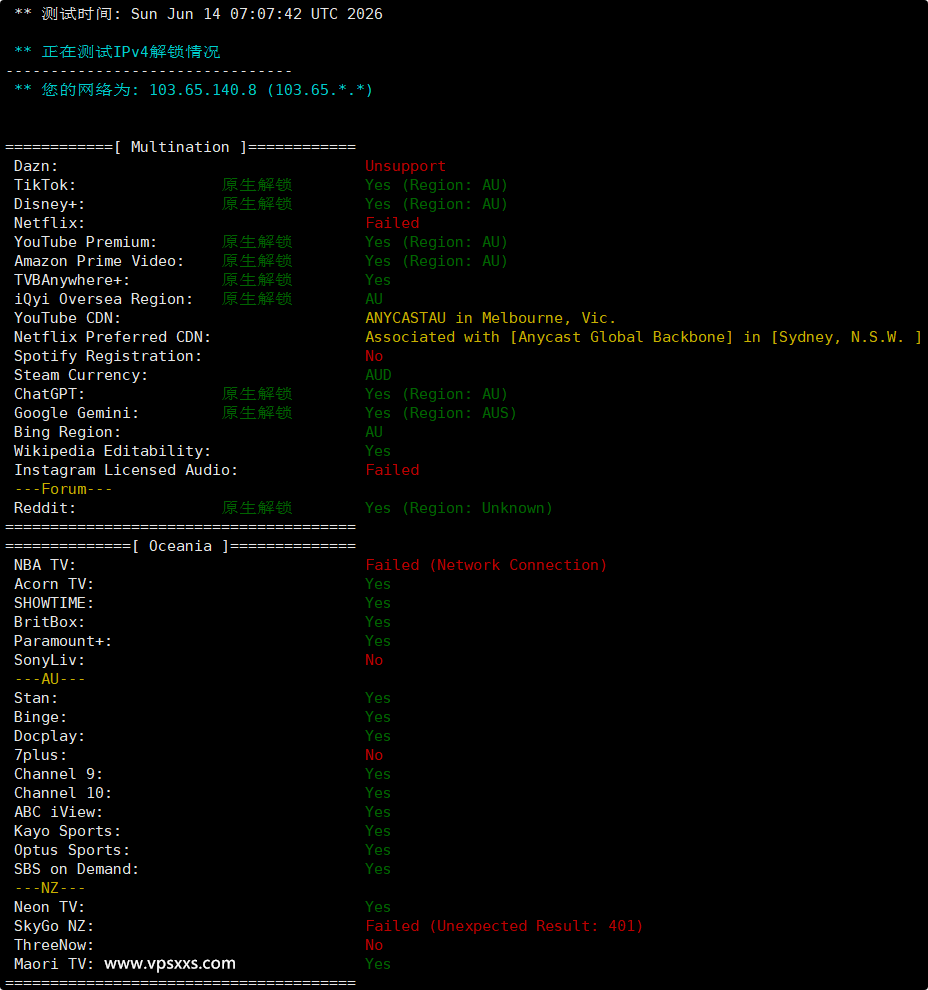Screen dimensions: 928x990
Task: Click the '---Forum---' subsection heading
Action: [x=63, y=489]
